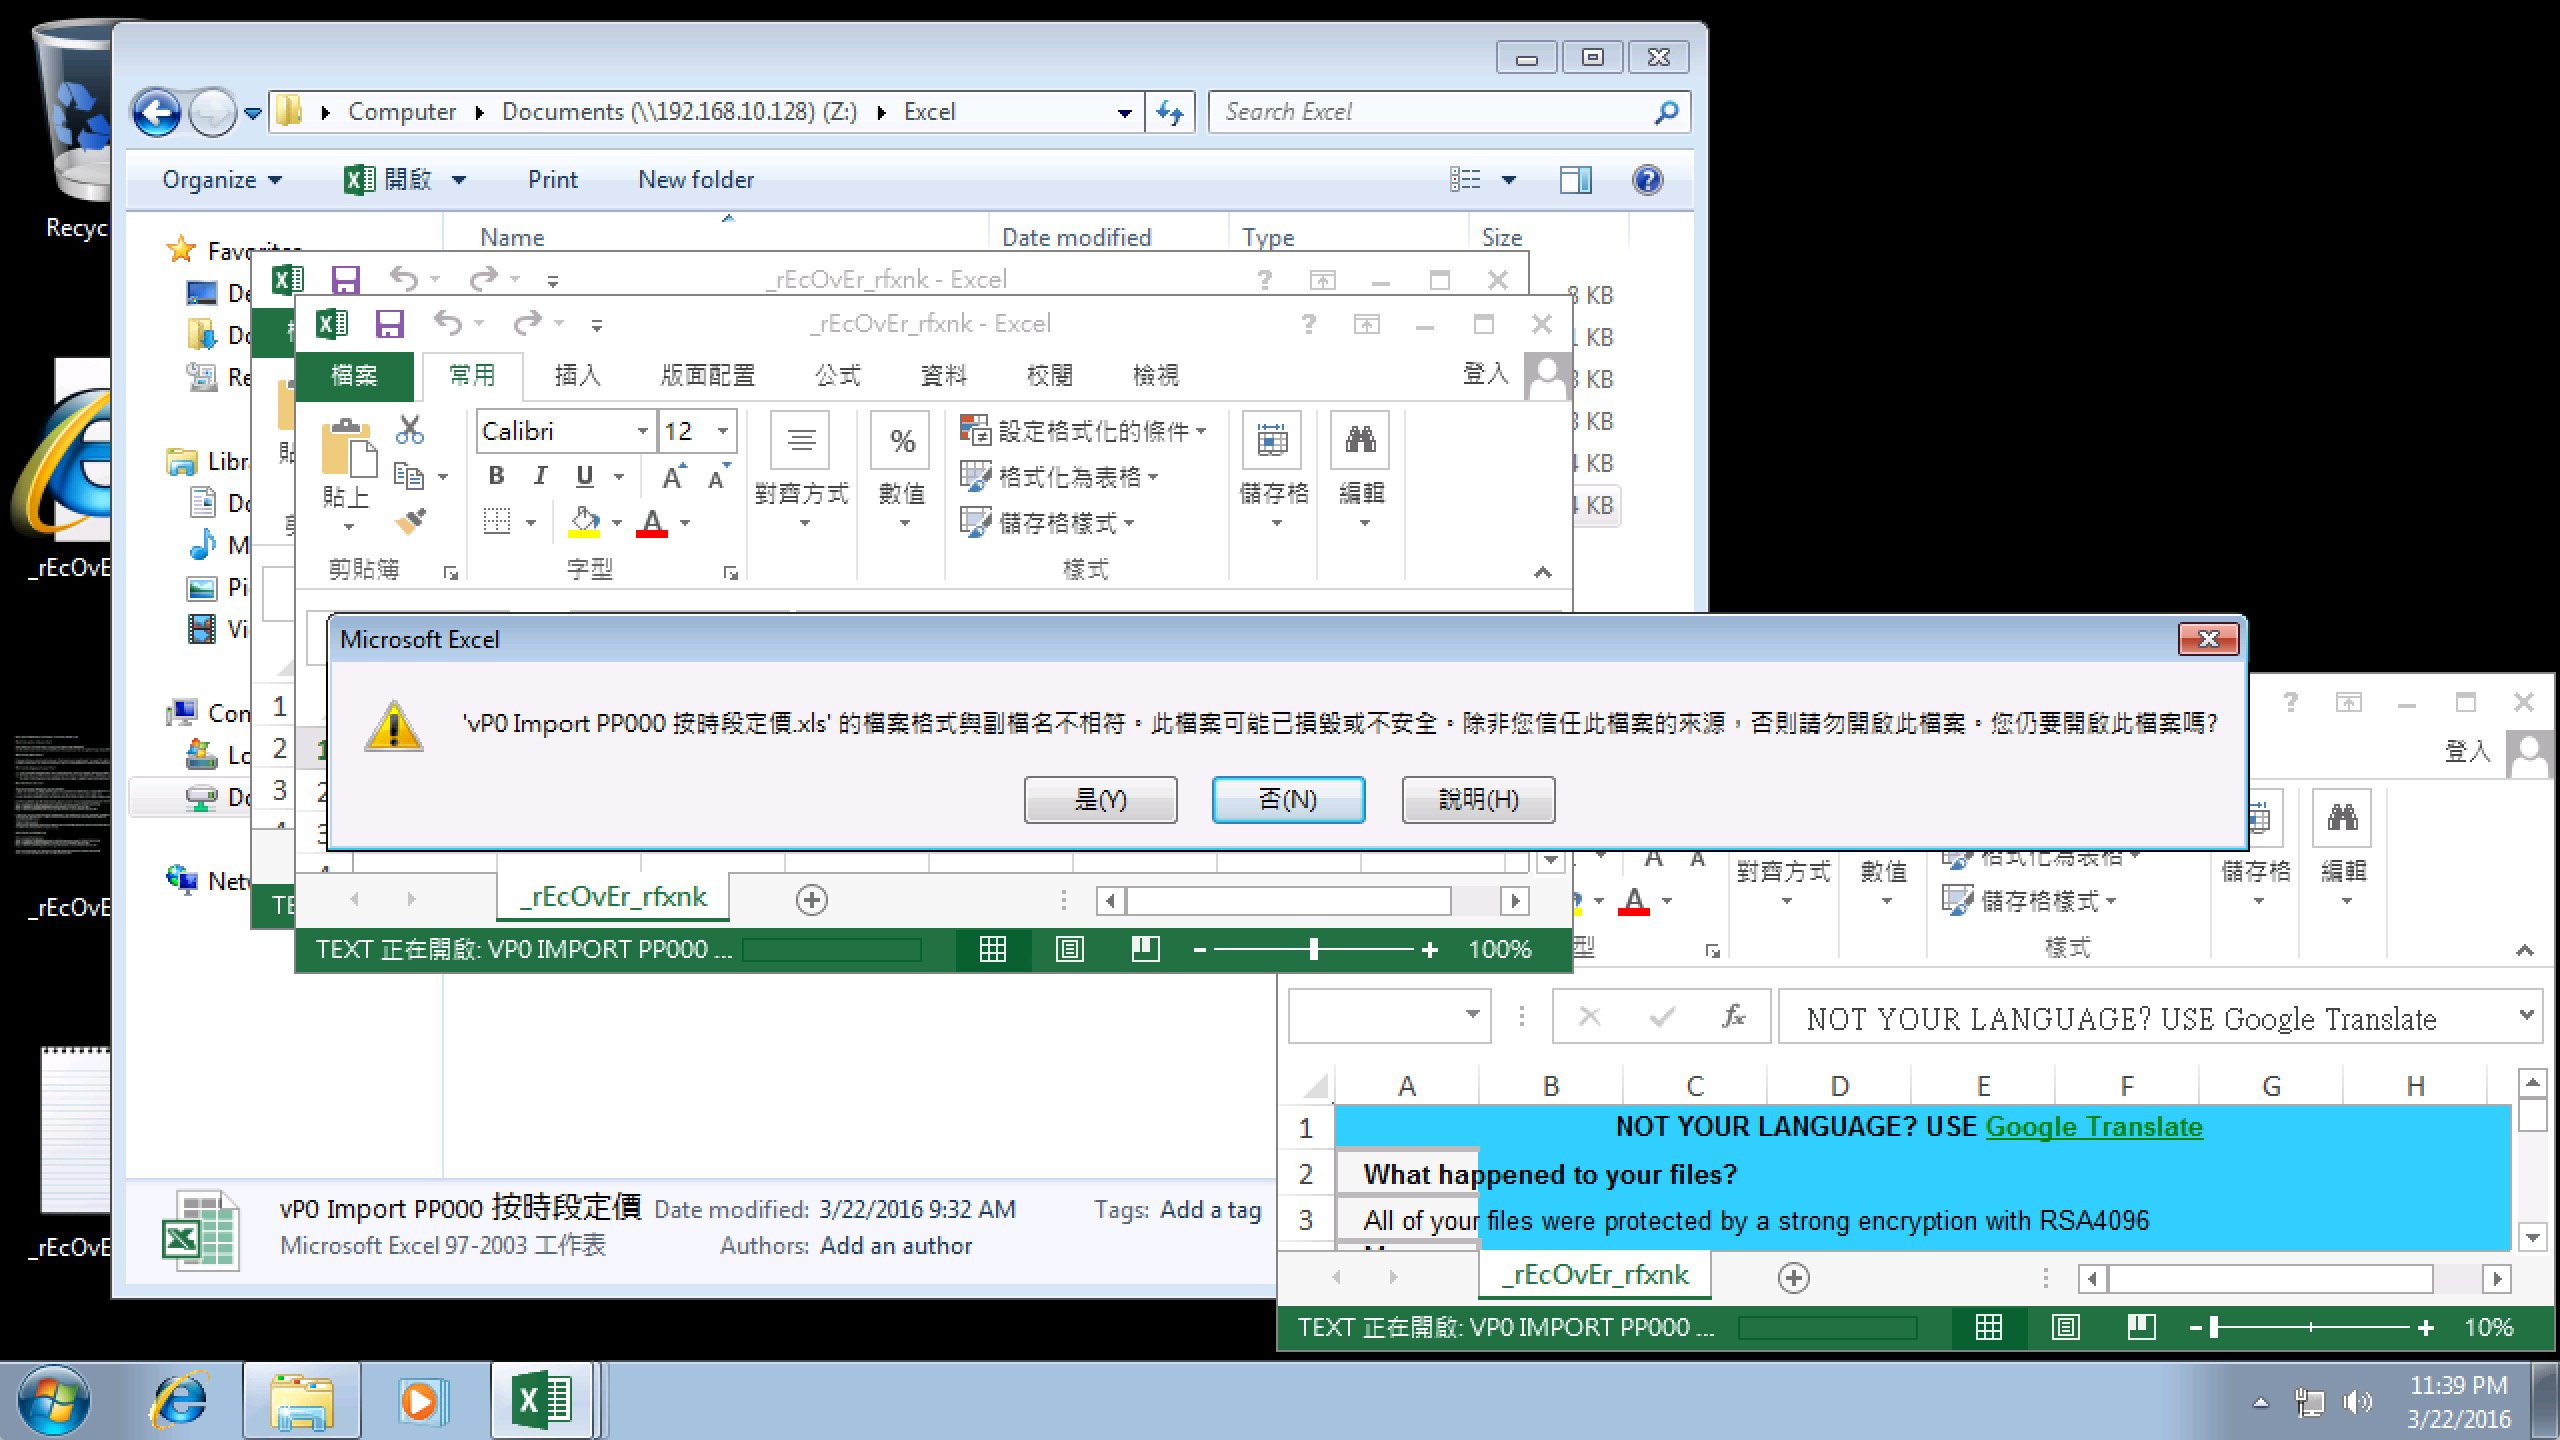Open the Google Translate link in cell
Viewport: 2560px width, 1440px height.
click(x=2093, y=1127)
